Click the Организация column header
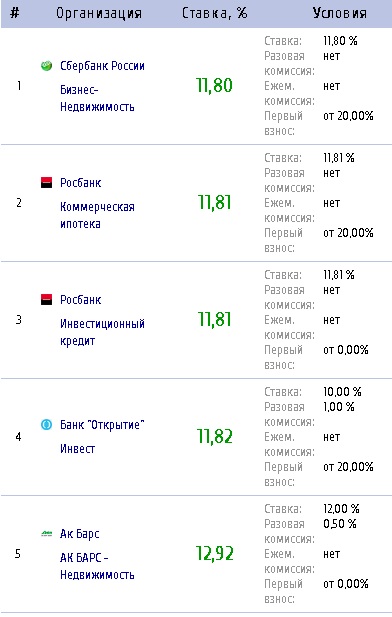 98,13
